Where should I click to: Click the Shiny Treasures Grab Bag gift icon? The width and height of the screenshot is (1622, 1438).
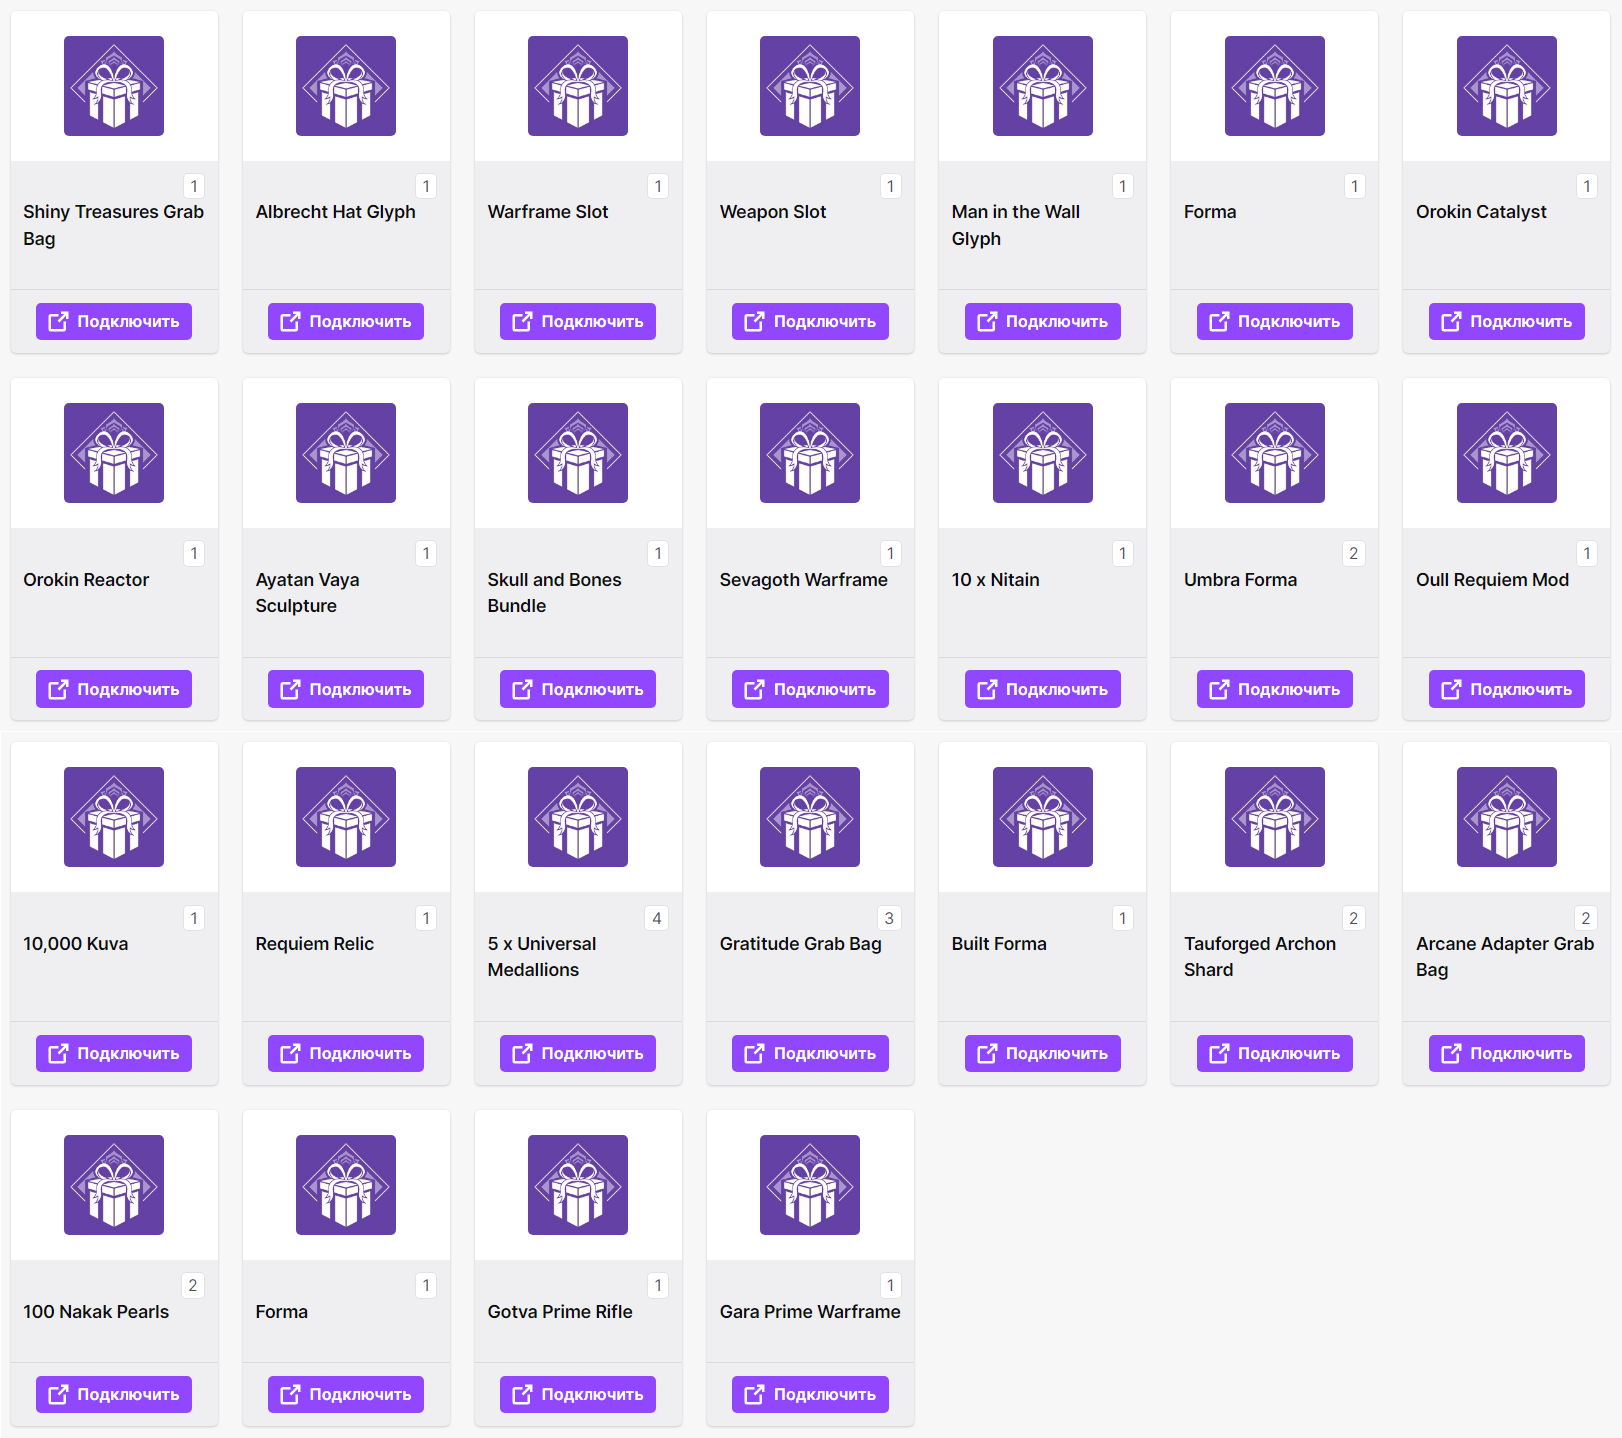[x=114, y=86]
